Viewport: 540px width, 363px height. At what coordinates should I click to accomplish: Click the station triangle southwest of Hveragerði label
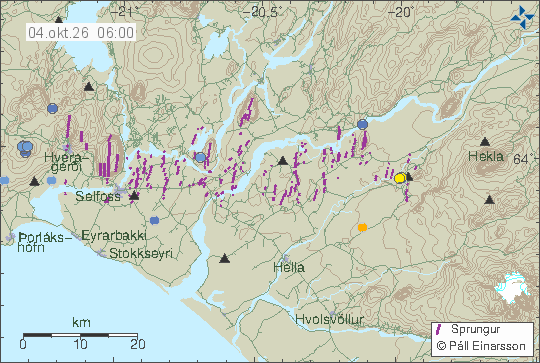(x=34, y=182)
